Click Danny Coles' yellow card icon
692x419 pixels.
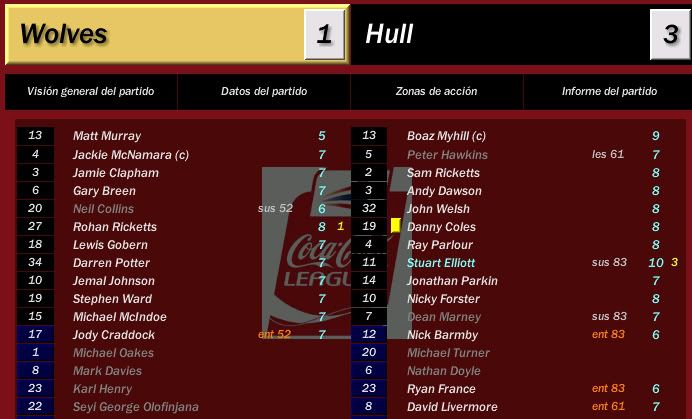coord(396,226)
